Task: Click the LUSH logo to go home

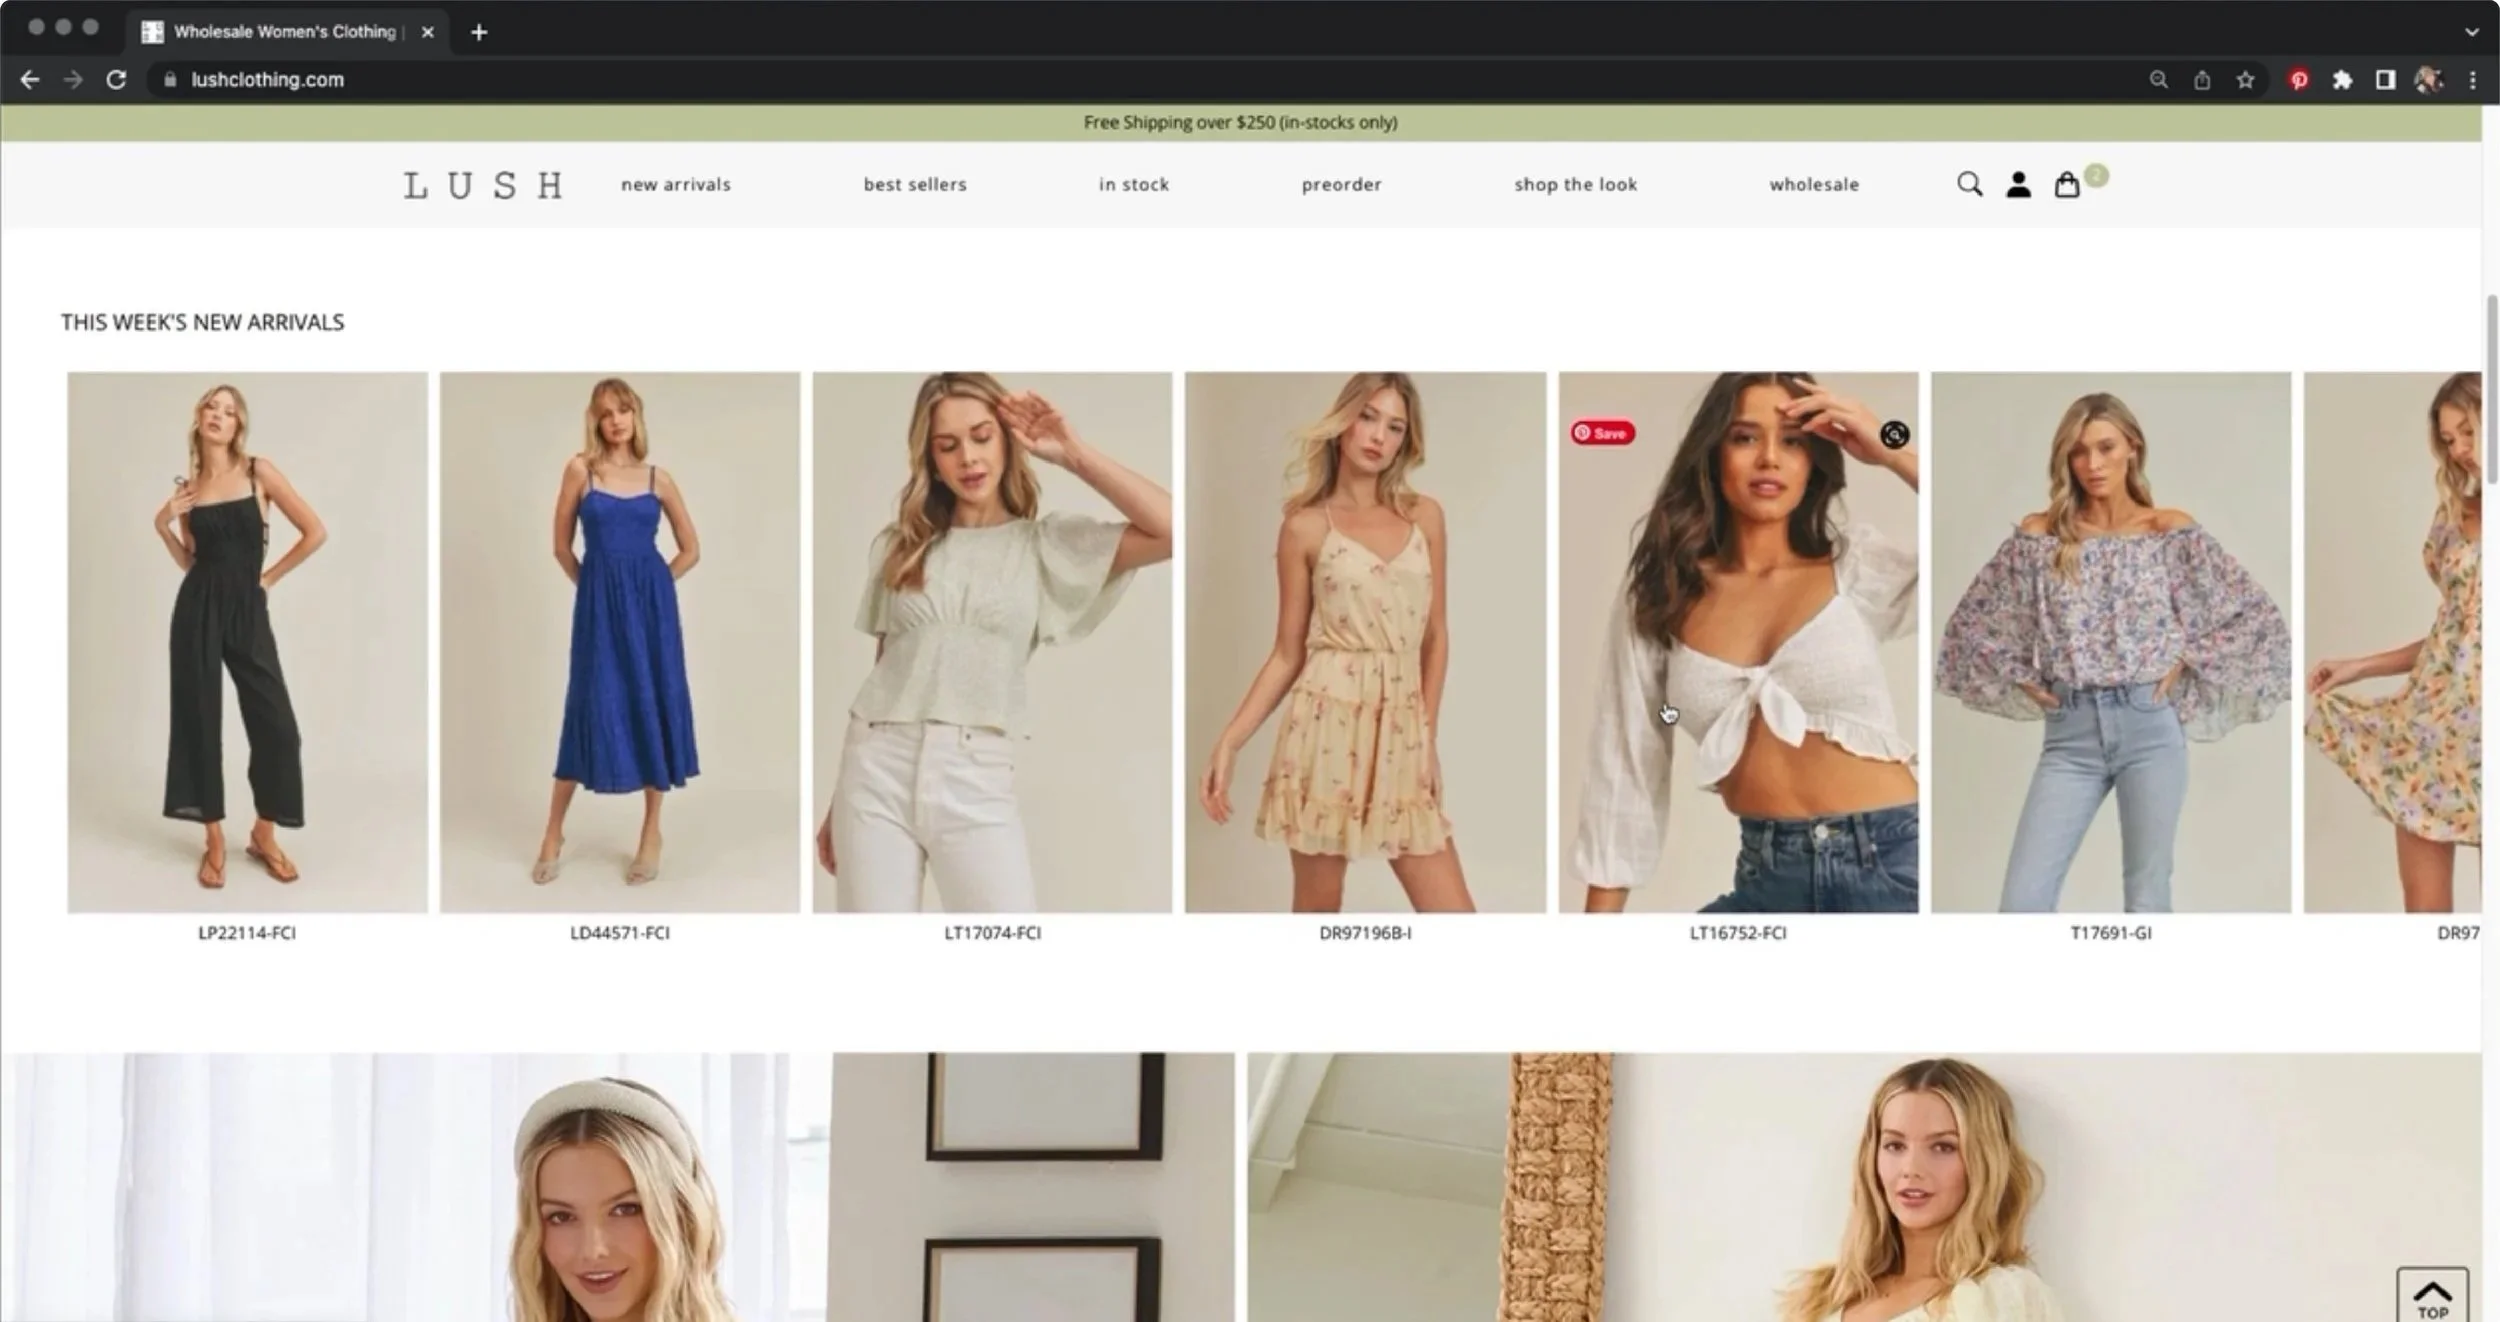Action: (483, 185)
